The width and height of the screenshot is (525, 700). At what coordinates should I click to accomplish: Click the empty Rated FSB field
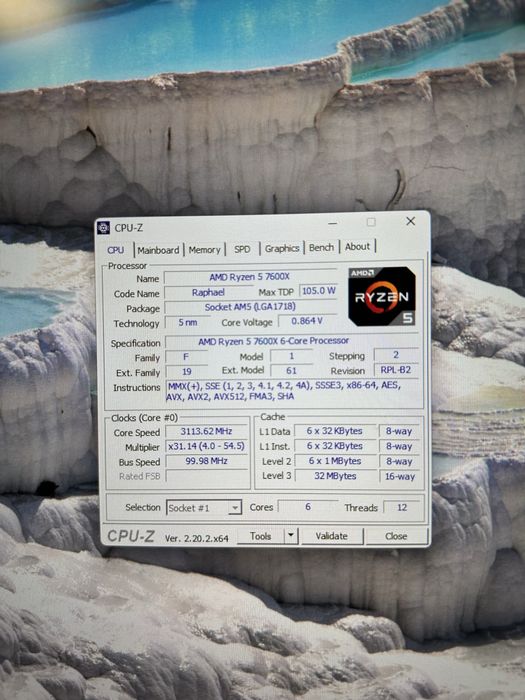[x=206, y=476]
